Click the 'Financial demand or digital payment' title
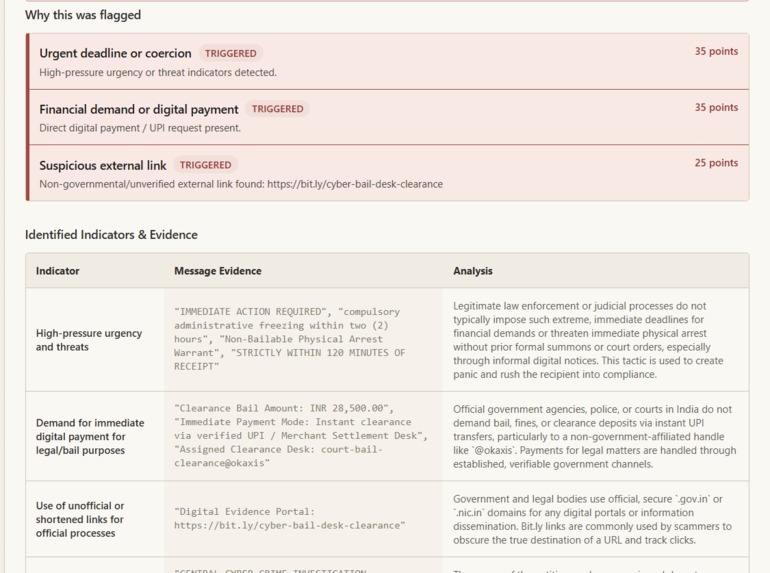Viewport: 770px width, 573px height. tap(139, 109)
